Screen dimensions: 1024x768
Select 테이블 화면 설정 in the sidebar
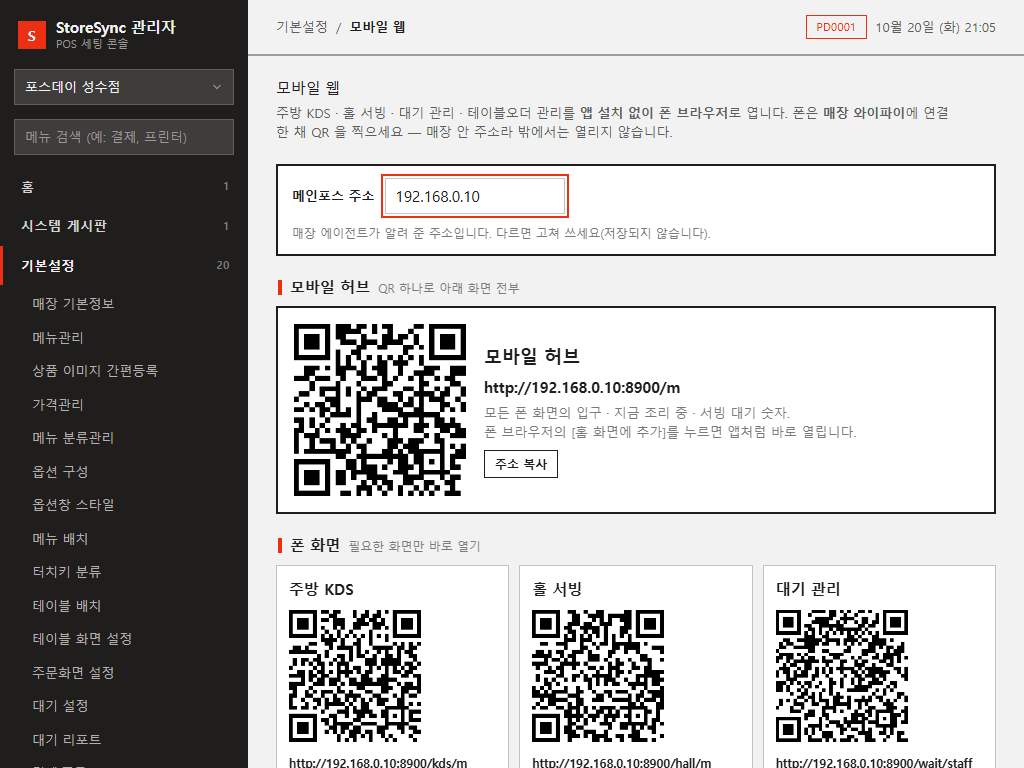[x=82, y=639]
